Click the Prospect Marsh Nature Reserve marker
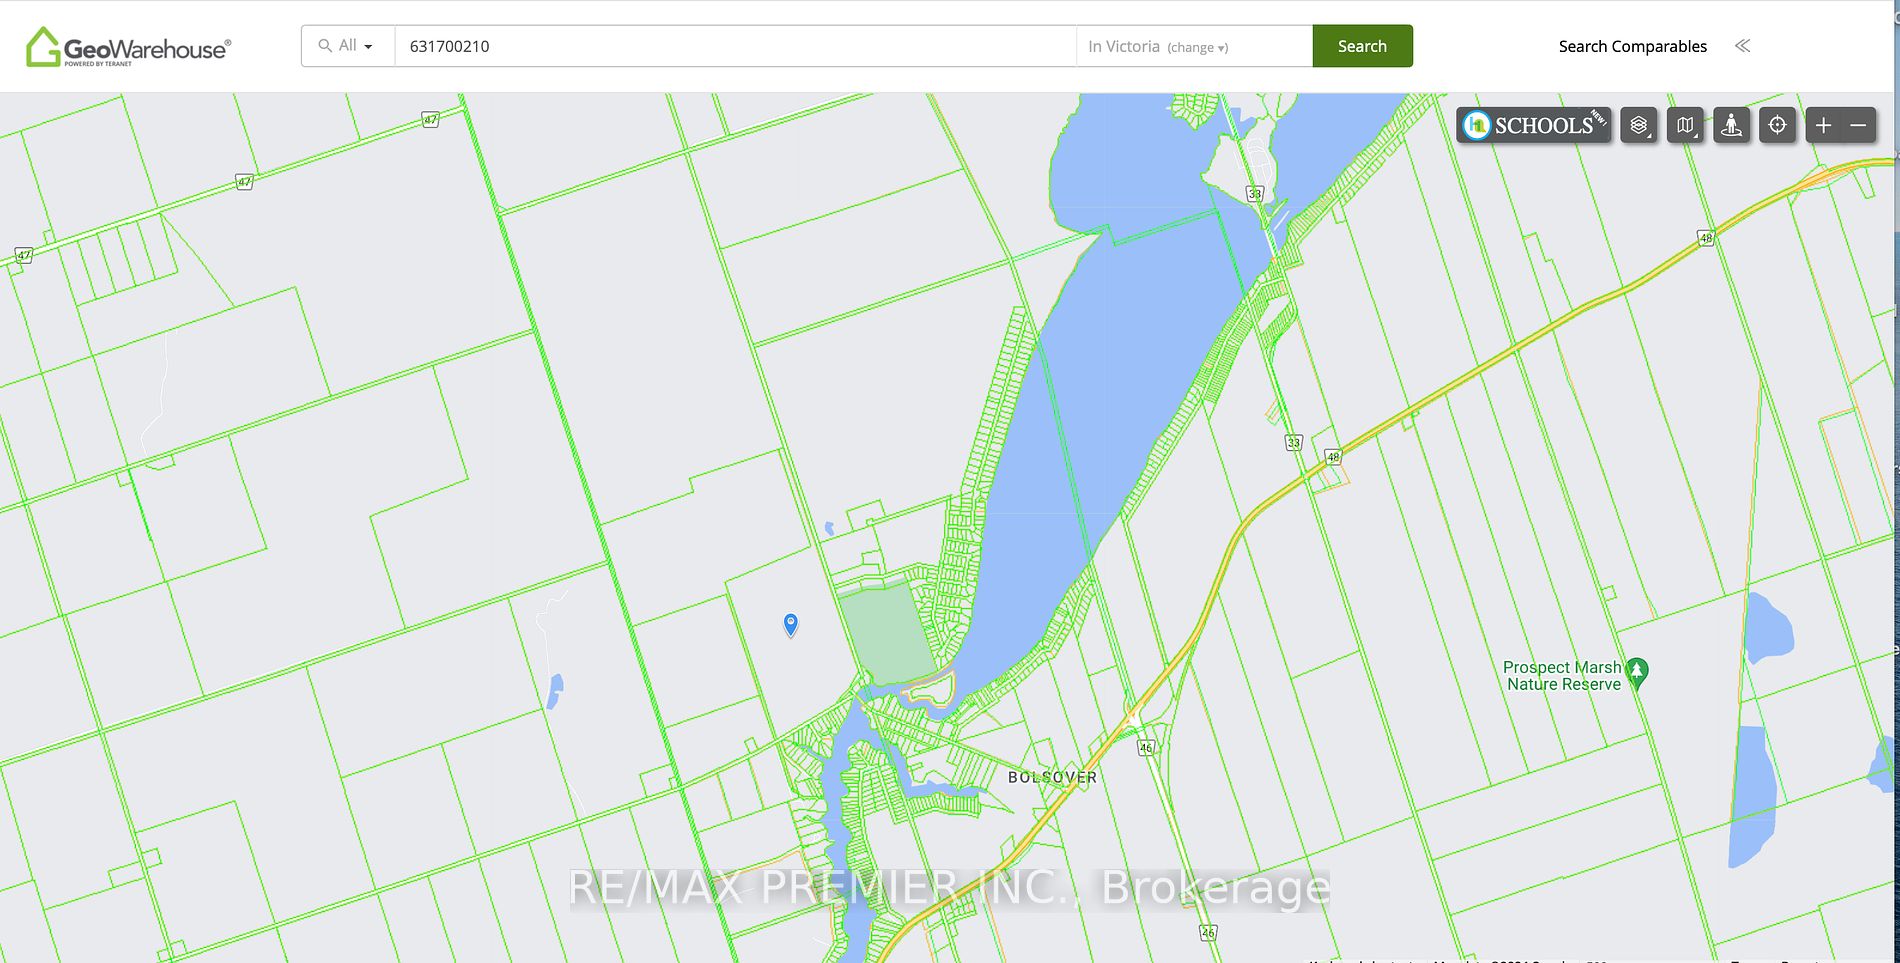 (1637, 672)
